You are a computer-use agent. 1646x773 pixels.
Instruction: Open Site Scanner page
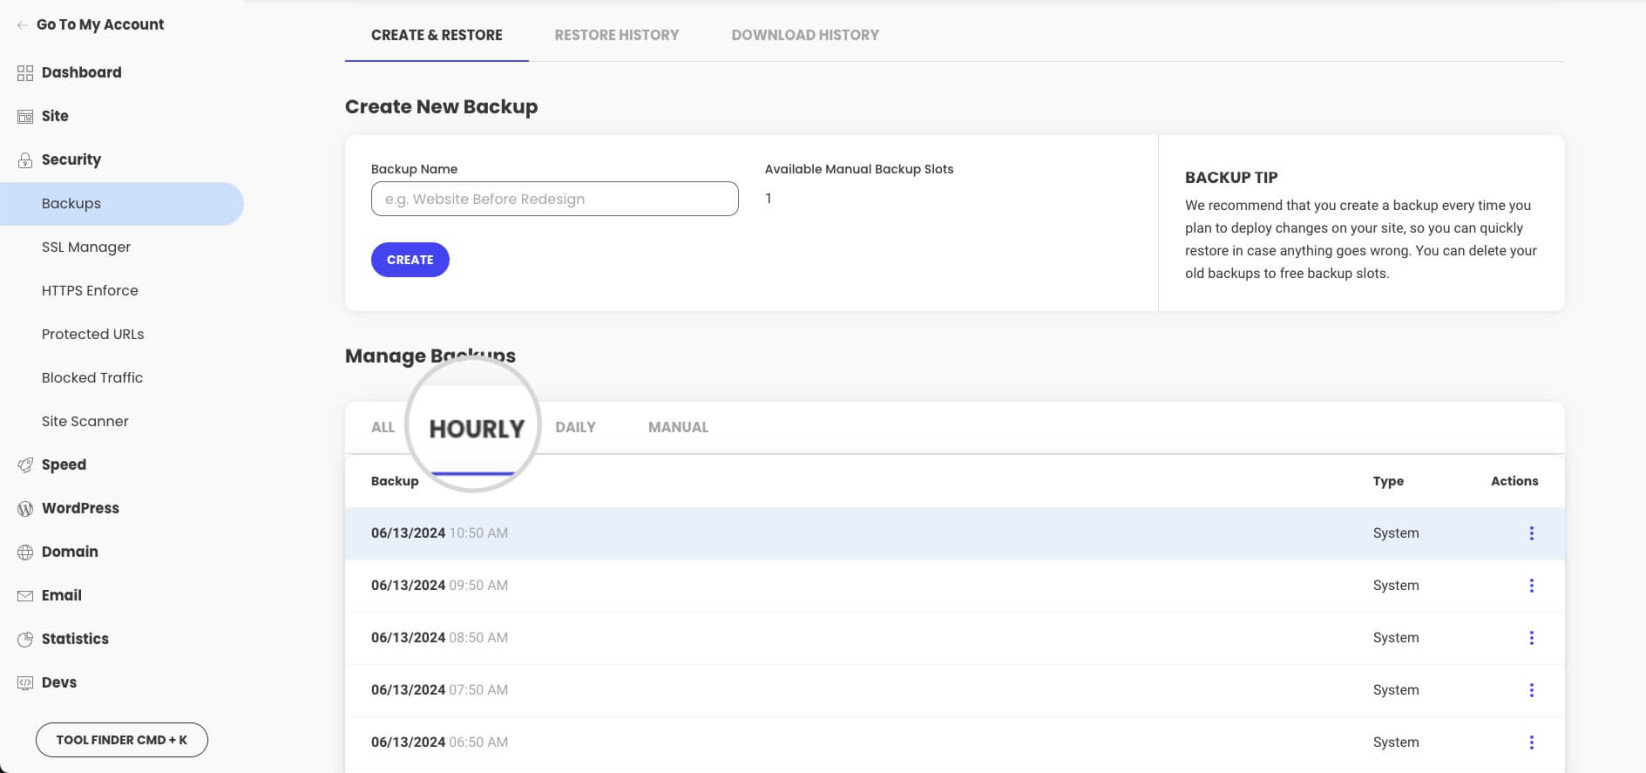(x=85, y=421)
